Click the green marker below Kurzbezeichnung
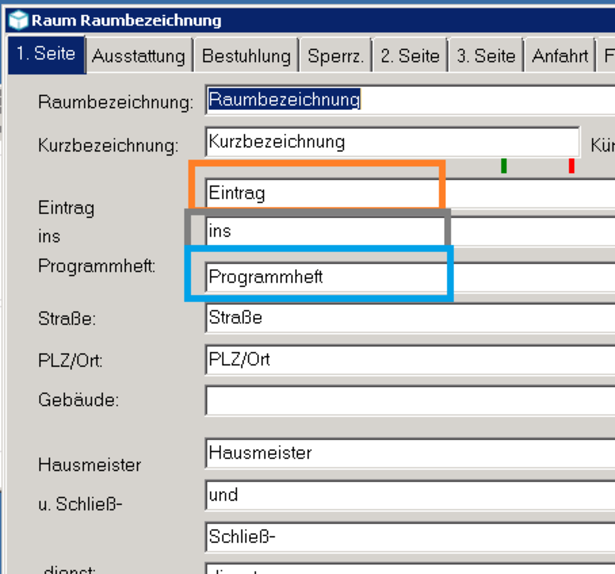 pyautogui.click(x=504, y=166)
